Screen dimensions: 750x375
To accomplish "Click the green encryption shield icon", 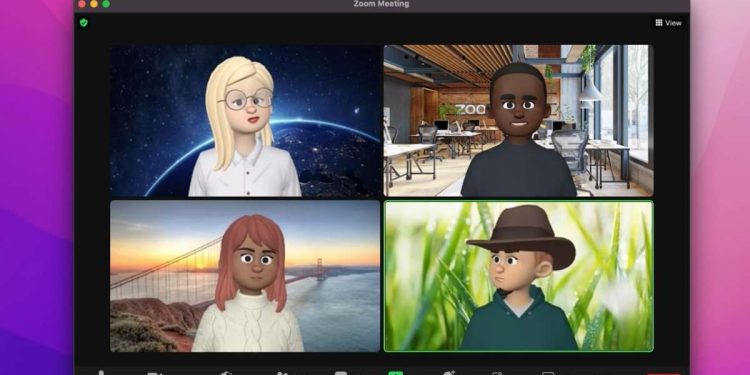I will pyautogui.click(x=84, y=22).
